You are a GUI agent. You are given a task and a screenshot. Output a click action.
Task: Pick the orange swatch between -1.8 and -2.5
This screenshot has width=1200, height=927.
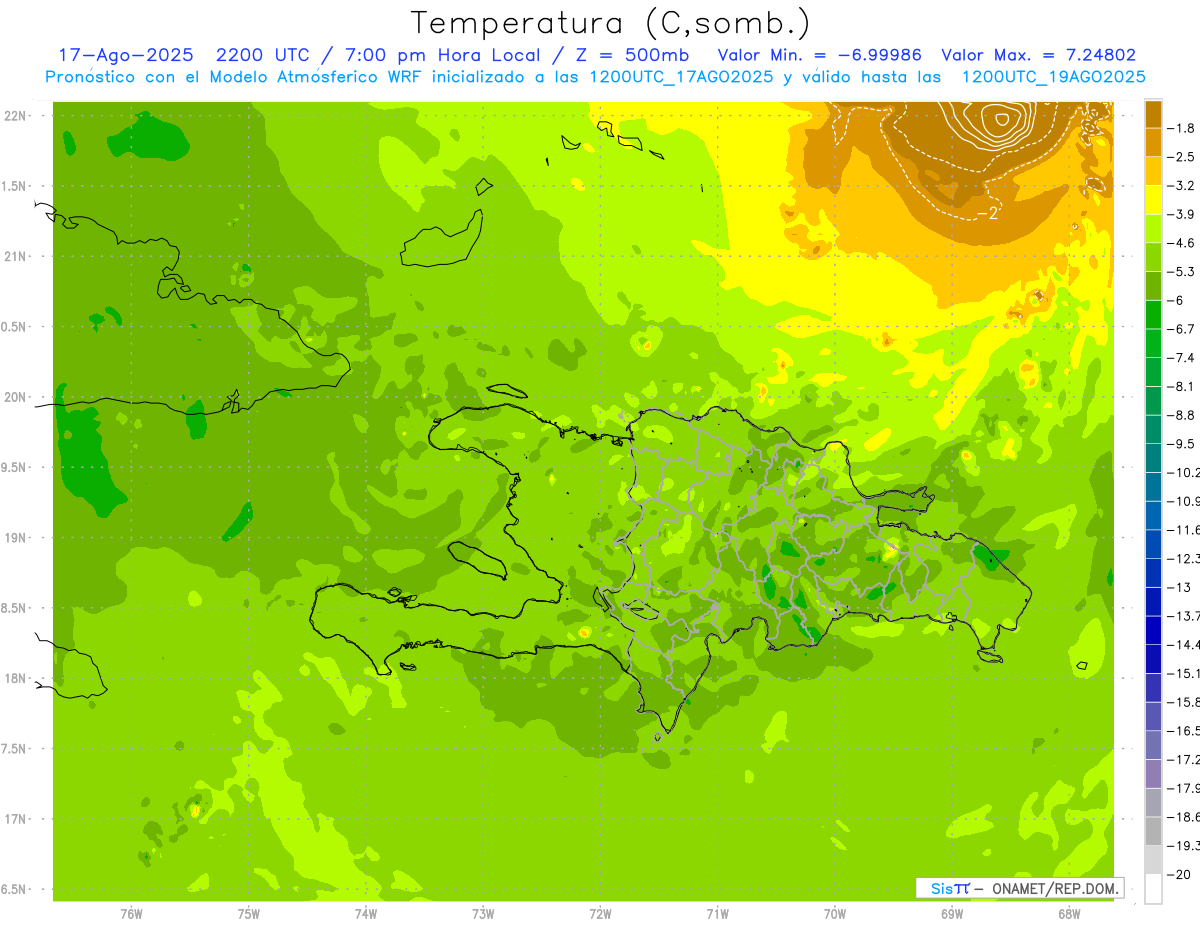(x=1153, y=142)
